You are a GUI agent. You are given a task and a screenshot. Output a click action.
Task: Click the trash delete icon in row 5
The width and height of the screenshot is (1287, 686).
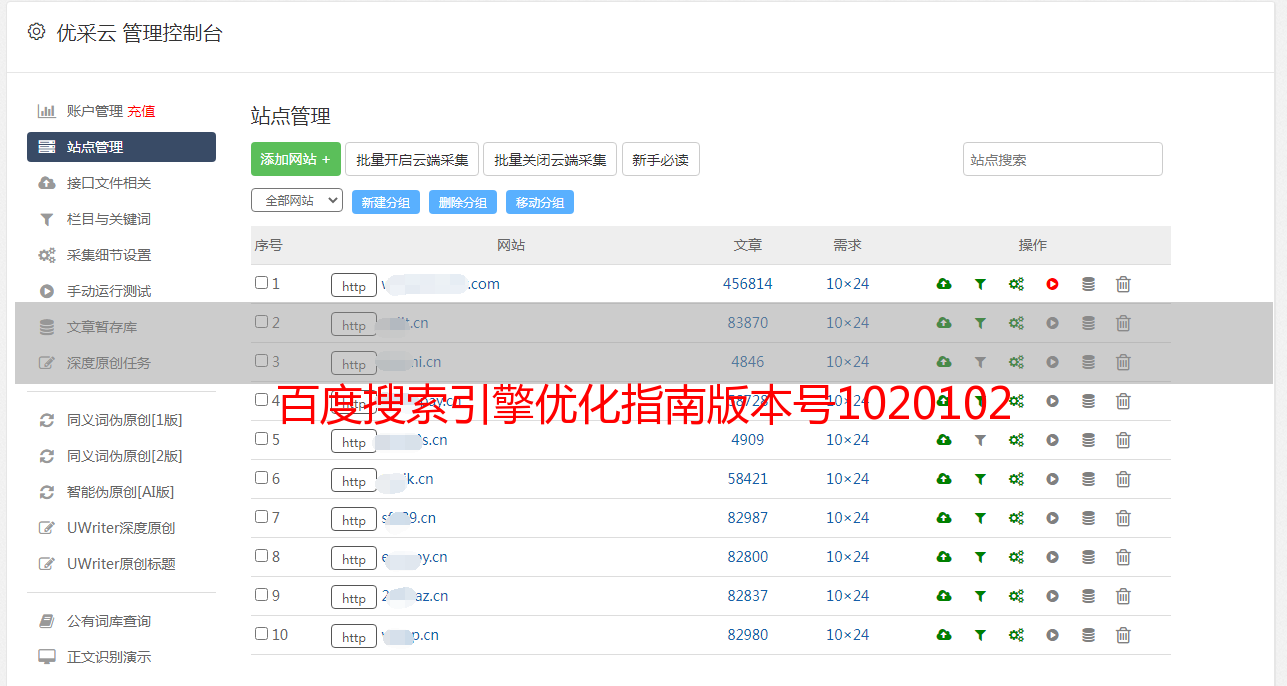click(1123, 440)
